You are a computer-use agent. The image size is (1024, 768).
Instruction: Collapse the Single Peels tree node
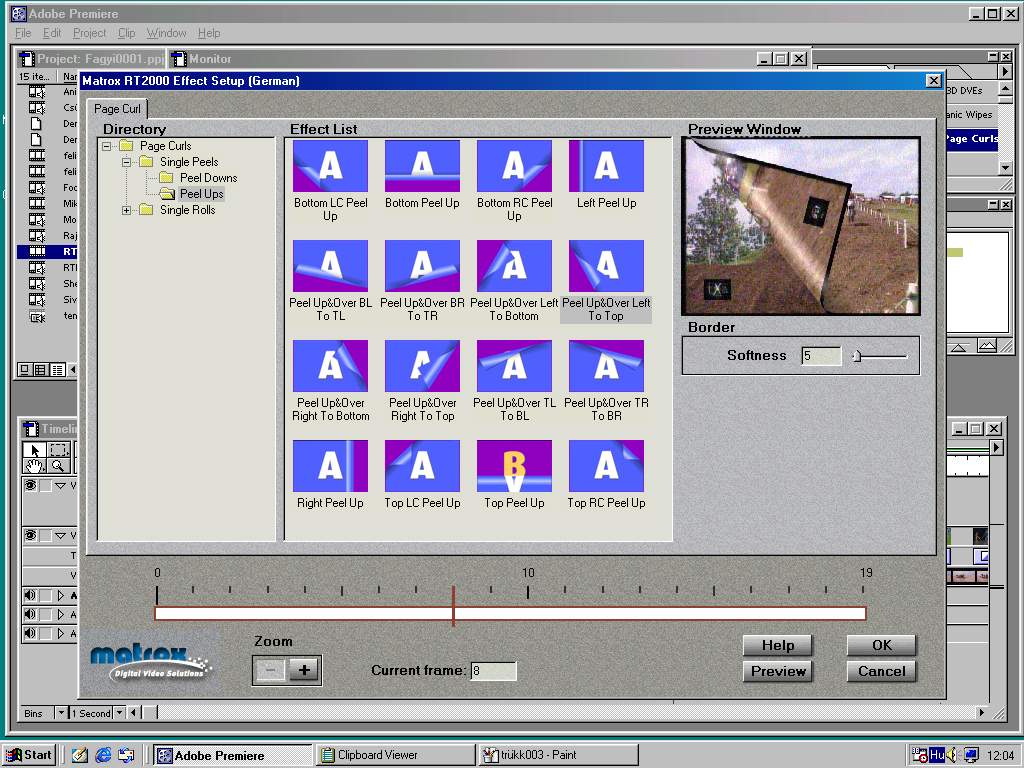(x=127, y=162)
